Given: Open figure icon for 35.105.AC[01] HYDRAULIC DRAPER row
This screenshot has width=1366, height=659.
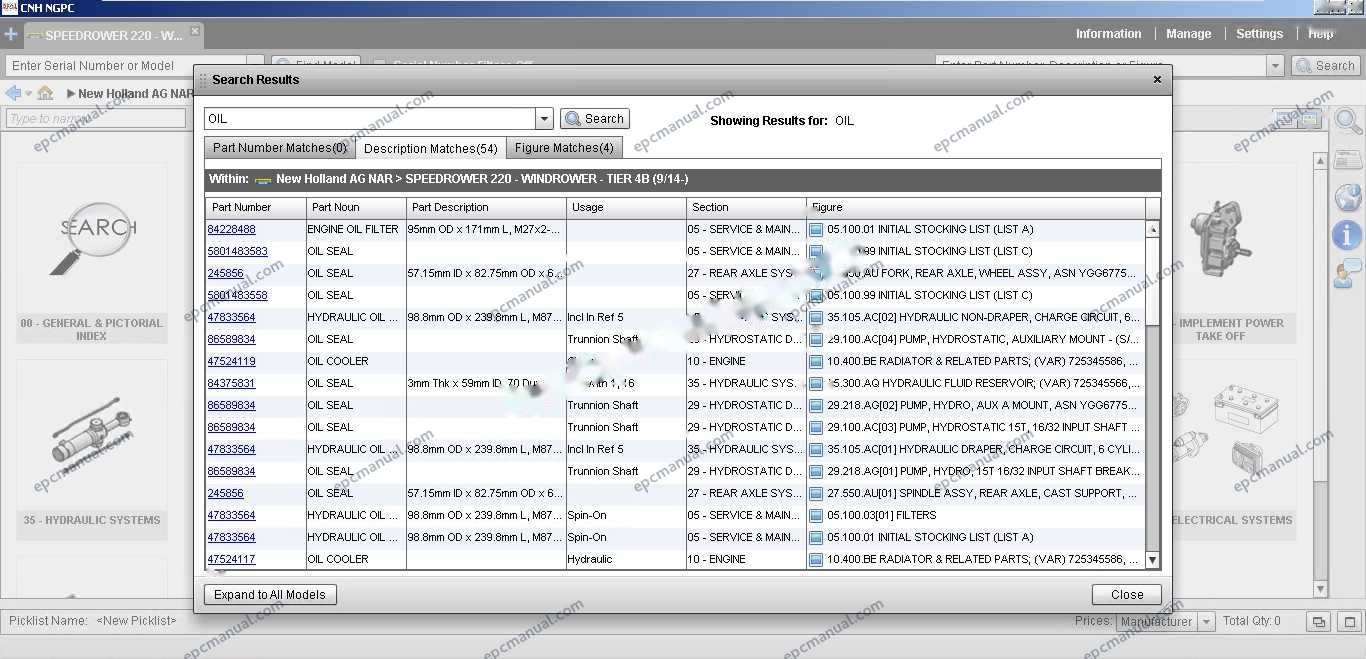Looking at the screenshot, I should [816, 449].
